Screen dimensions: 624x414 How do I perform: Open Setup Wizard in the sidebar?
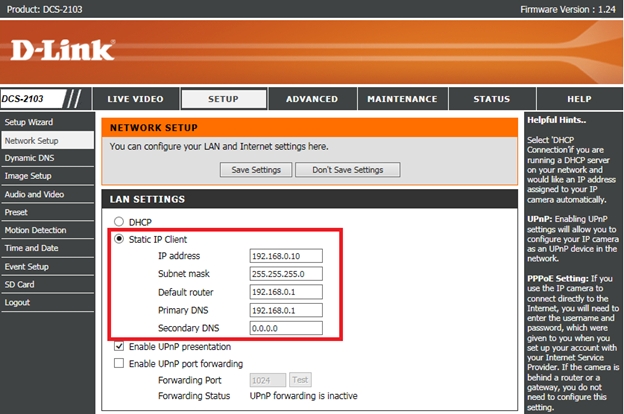click(30, 121)
